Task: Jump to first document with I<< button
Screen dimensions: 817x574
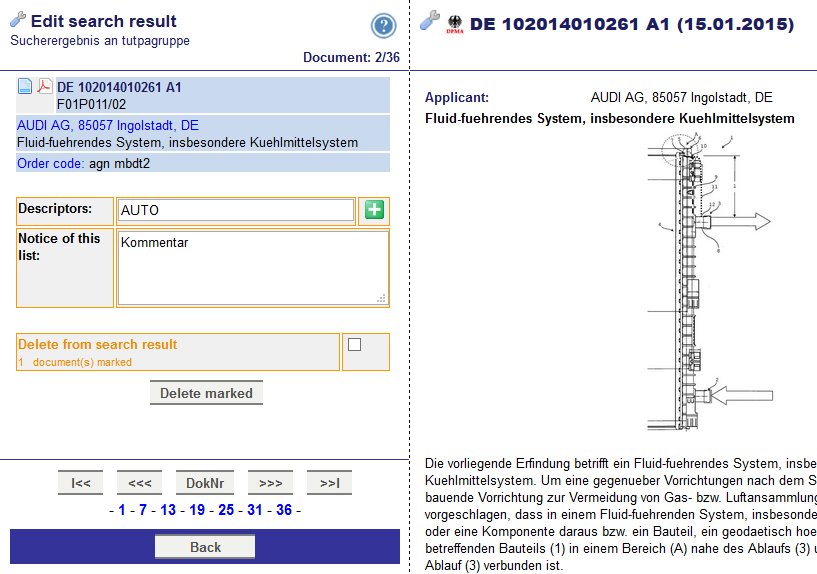Action: (x=80, y=483)
